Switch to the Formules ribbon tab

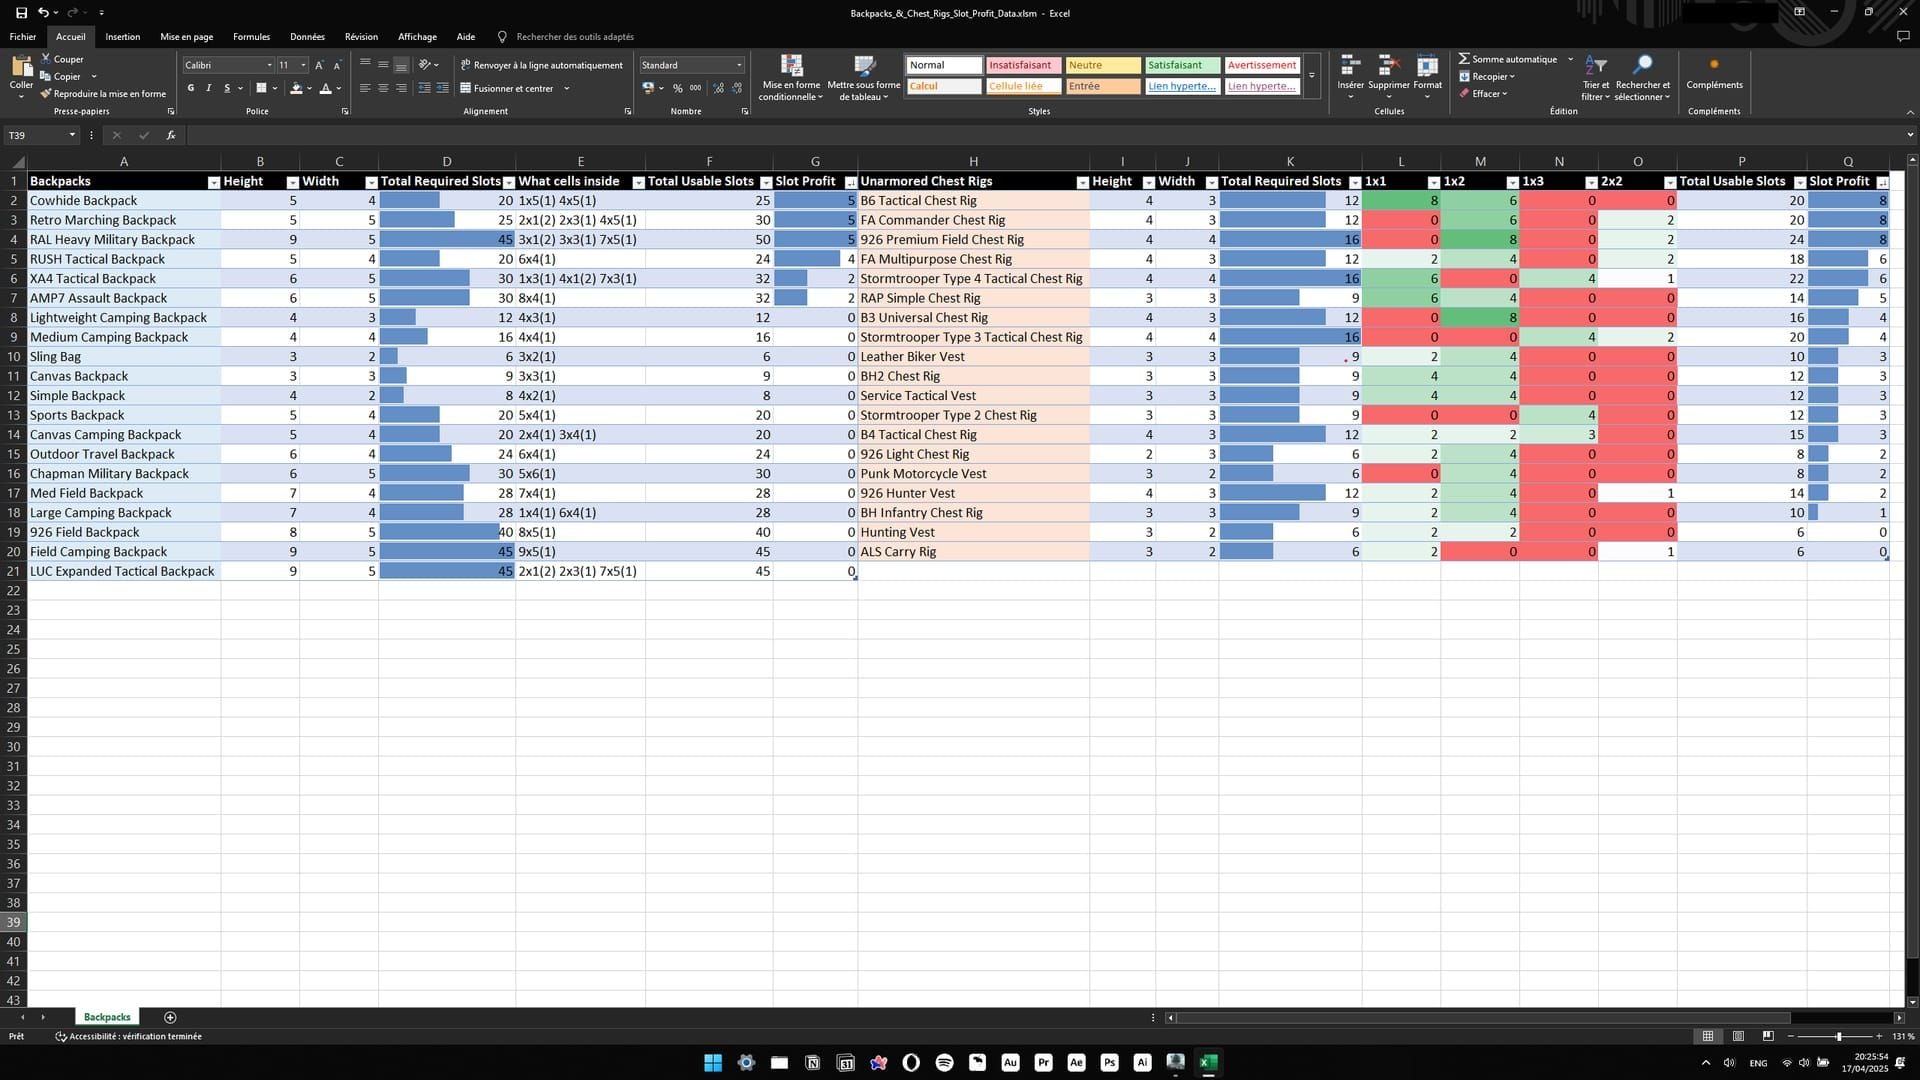click(x=250, y=36)
